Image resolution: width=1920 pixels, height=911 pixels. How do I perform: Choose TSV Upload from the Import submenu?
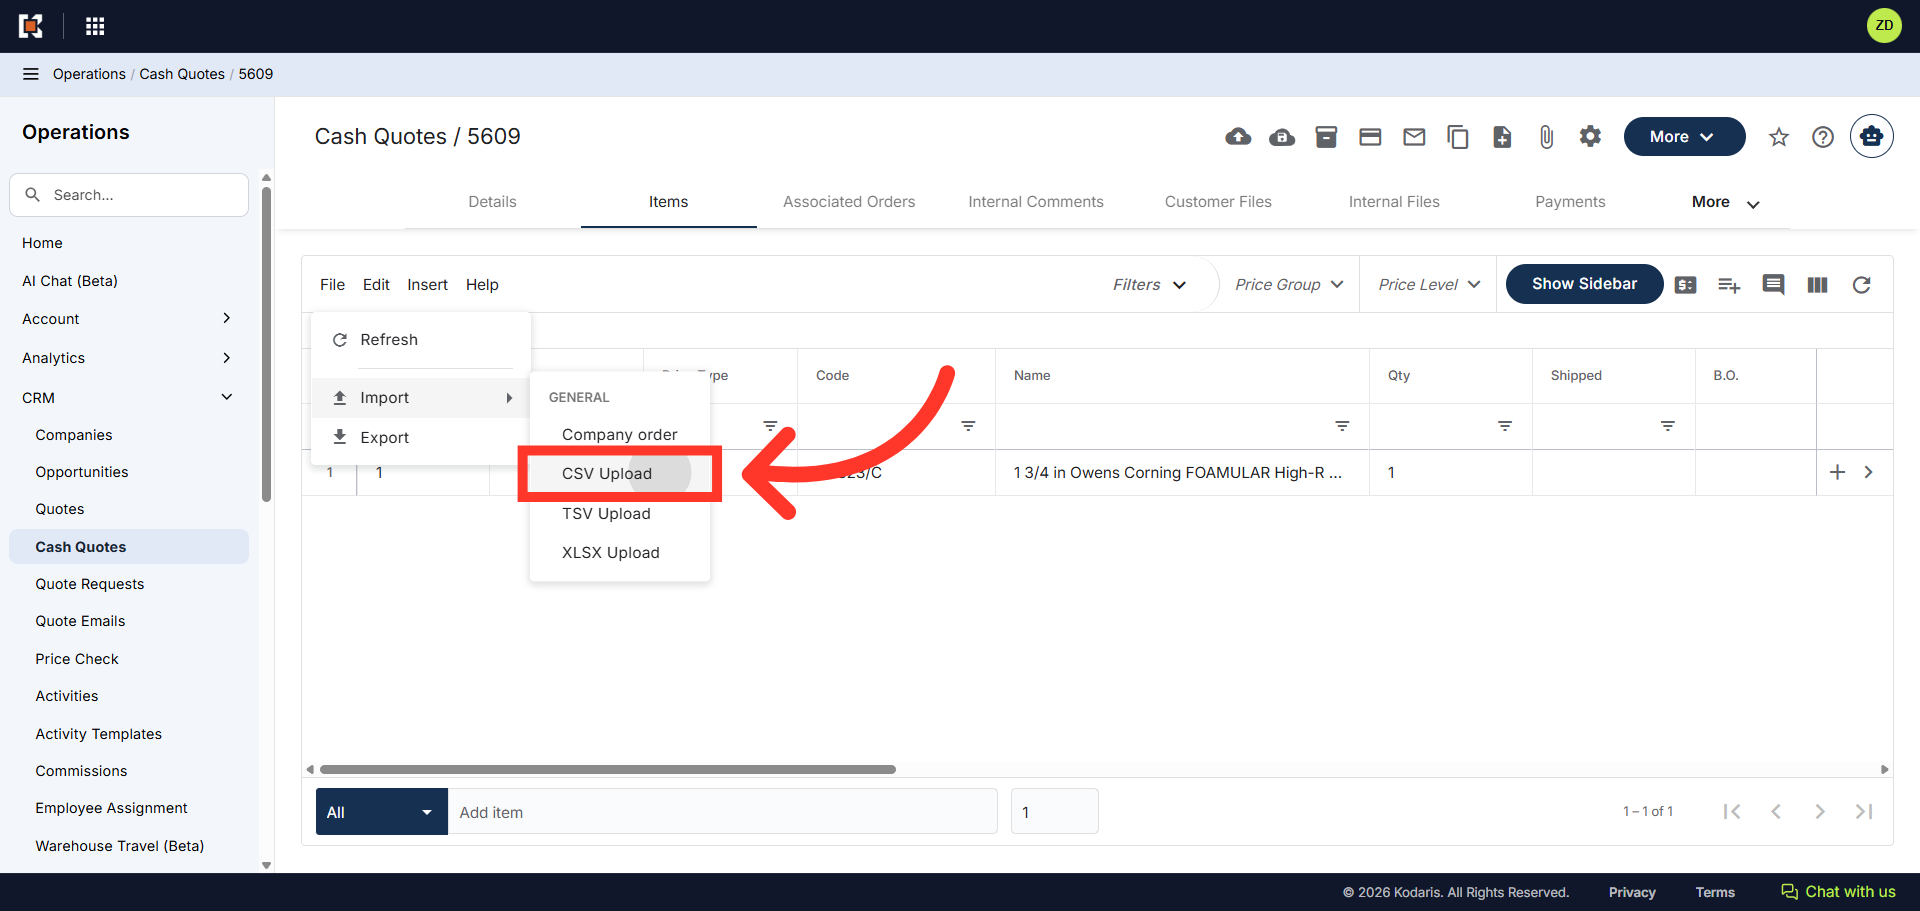point(620,514)
